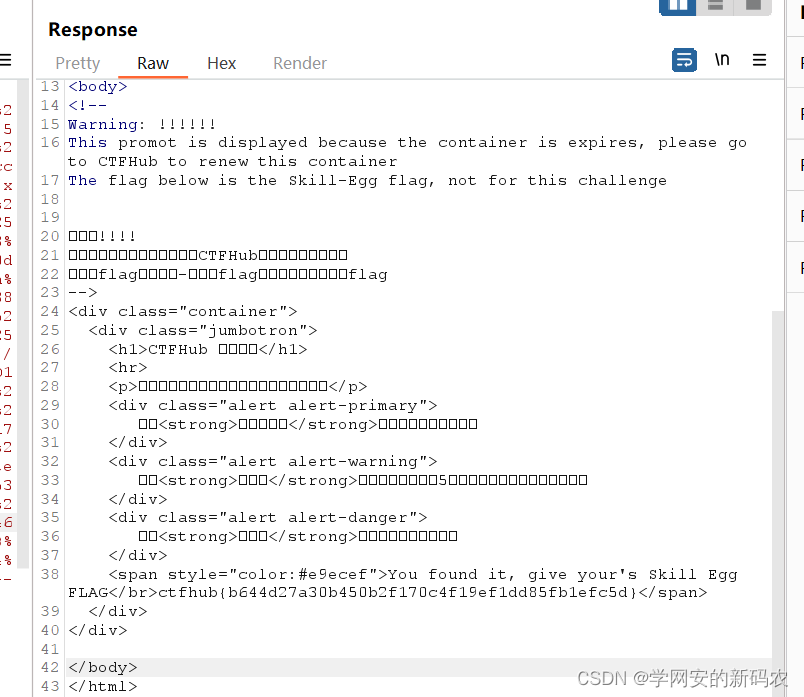
Task: Click the jumbotron div on line 25
Action: point(203,330)
